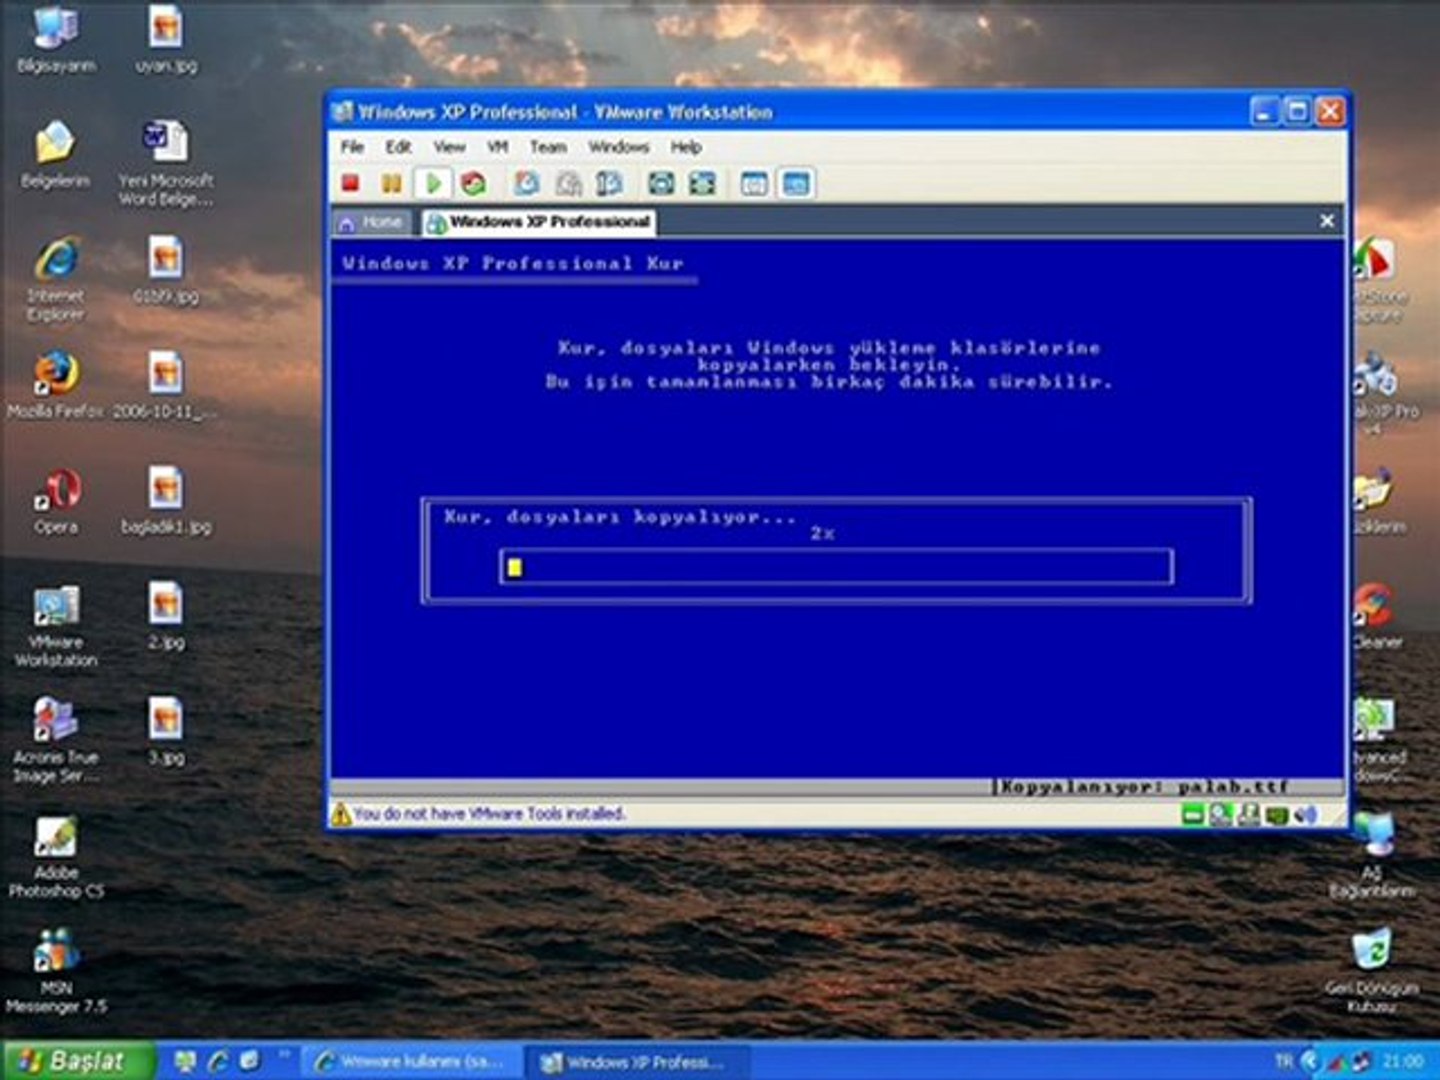
Task: Click the 21:00 taskbar clock
Action: click(x=1402, y=1061)
